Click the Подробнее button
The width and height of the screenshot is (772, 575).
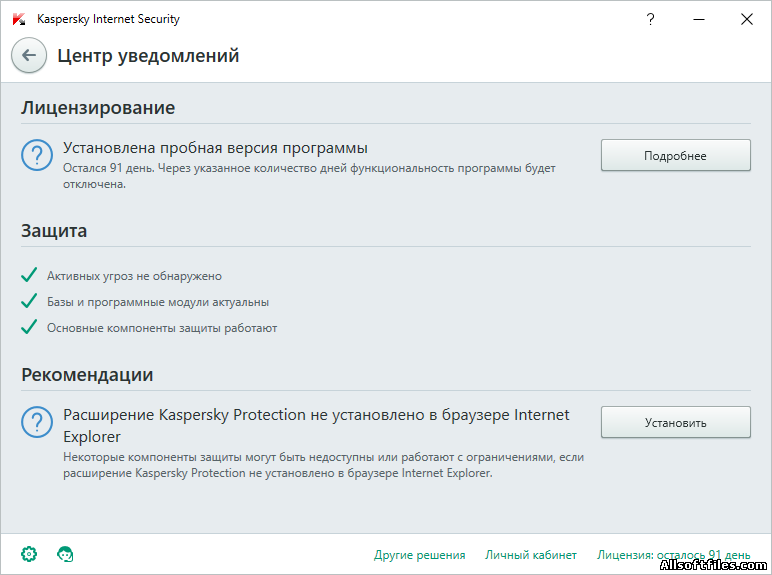click(676, 155)
